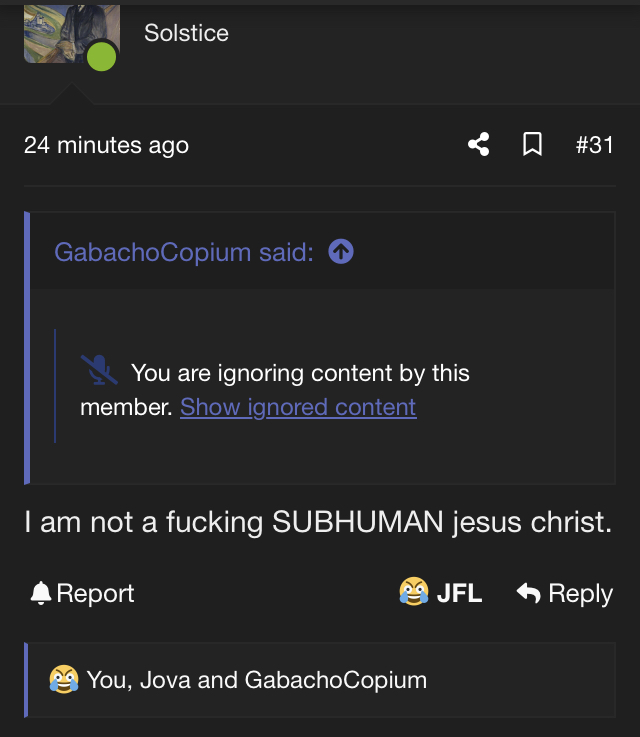
Task: Toggle the bookmark for this post
Action: [533, 145]
